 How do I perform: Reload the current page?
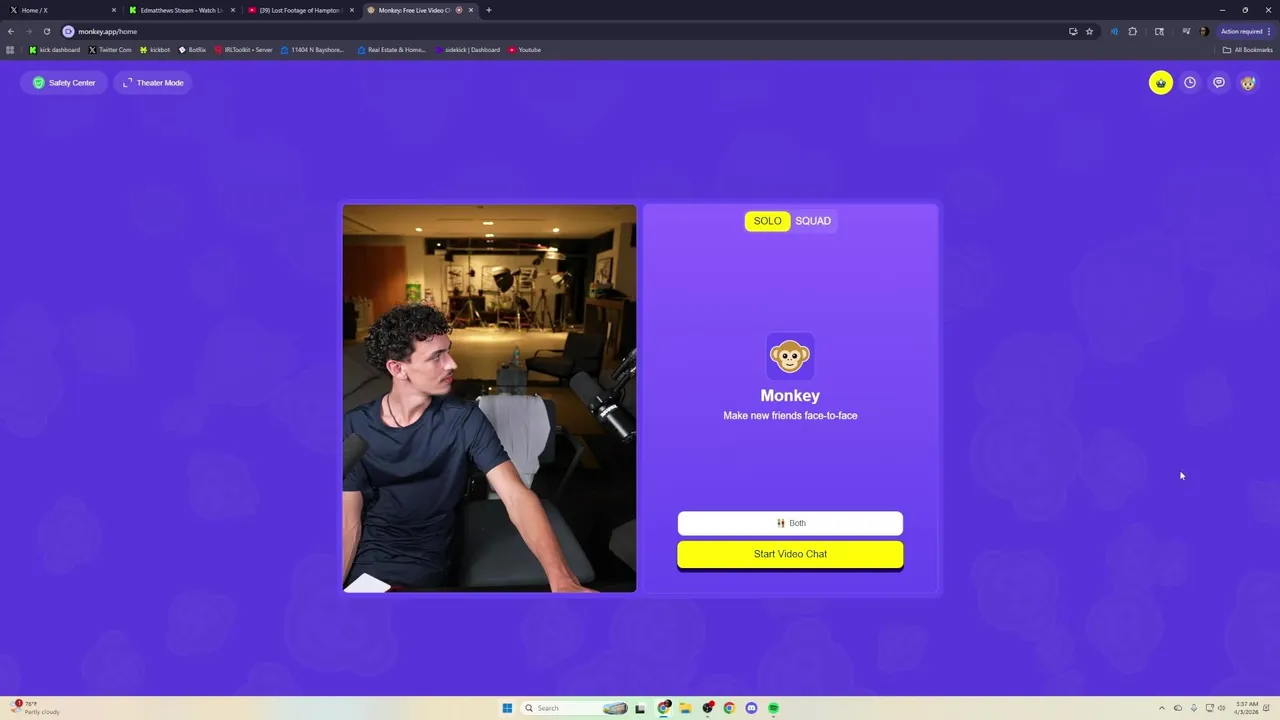coord(46,31)
